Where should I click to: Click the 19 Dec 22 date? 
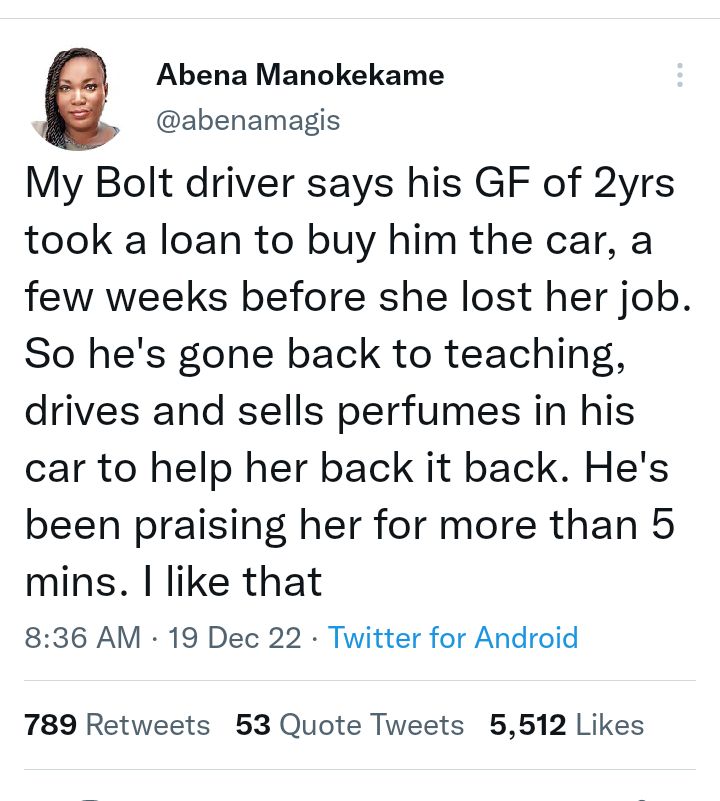[x=235, y=637]
